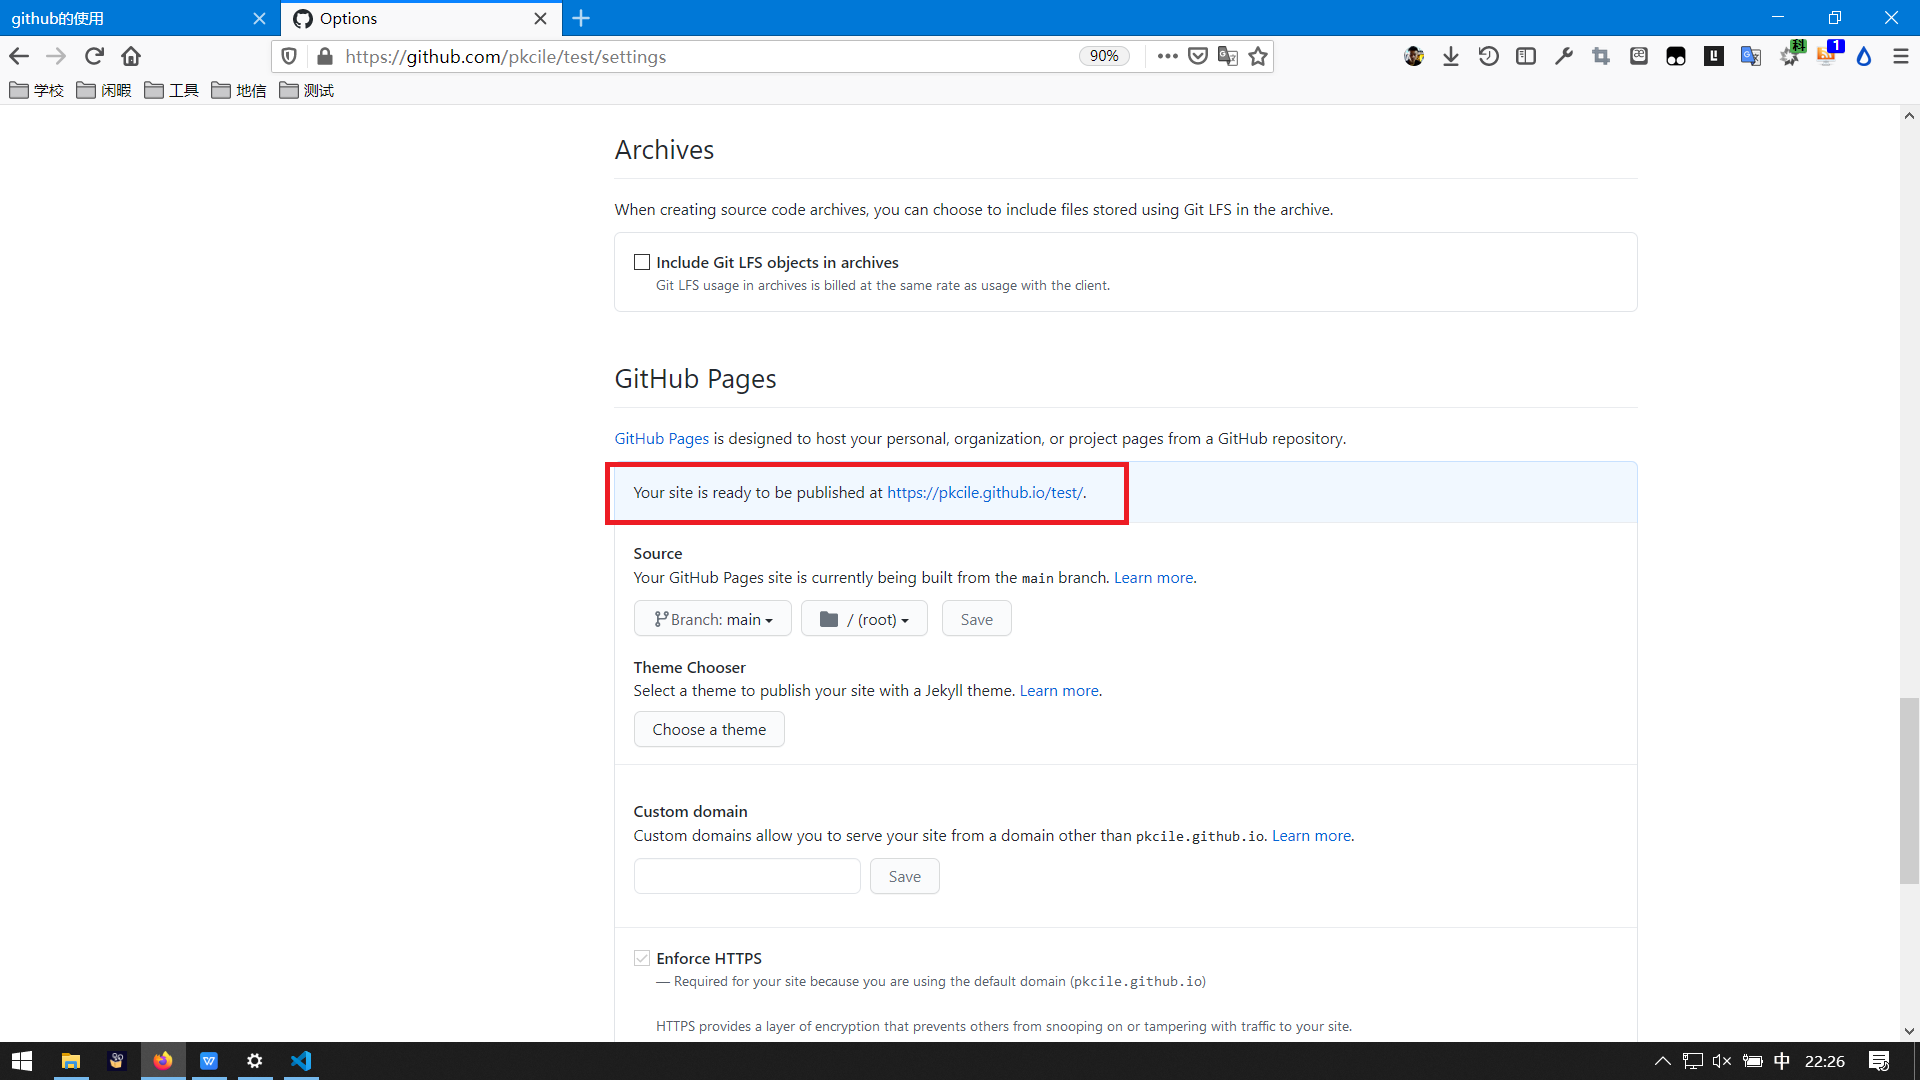Translate this page from address bar
The width and height of the screenshot is (1920, 1080).
pos(1228,57)
